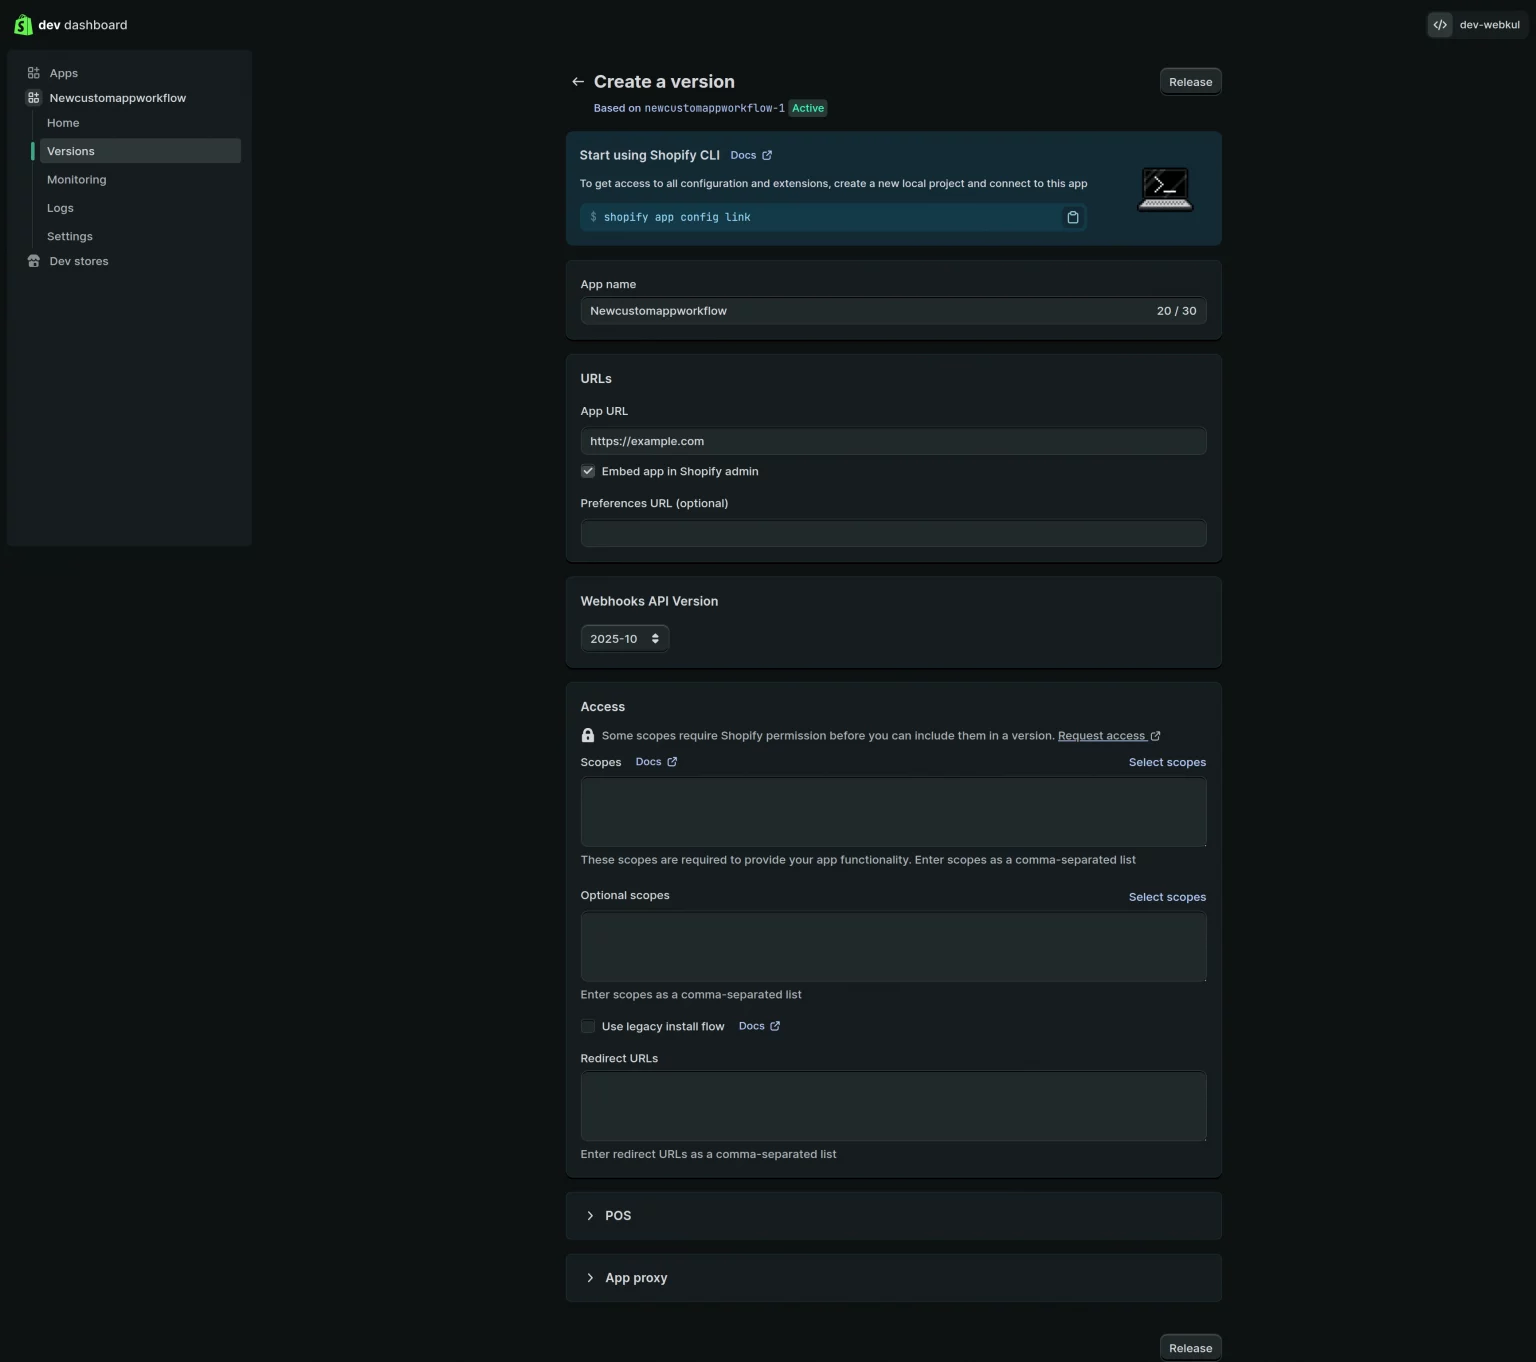This screenshot has width=1536, height=1362.
Task: Open the dev-webkul account menu
Action: [x=1478, y=25]
